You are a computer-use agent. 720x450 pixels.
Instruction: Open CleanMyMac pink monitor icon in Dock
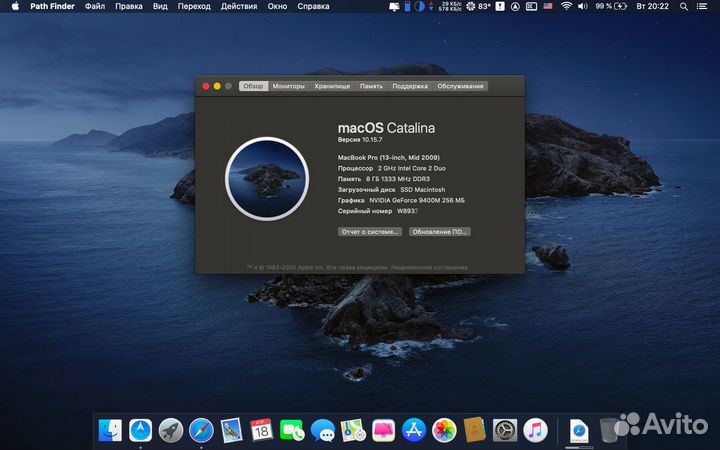[383, 430]
